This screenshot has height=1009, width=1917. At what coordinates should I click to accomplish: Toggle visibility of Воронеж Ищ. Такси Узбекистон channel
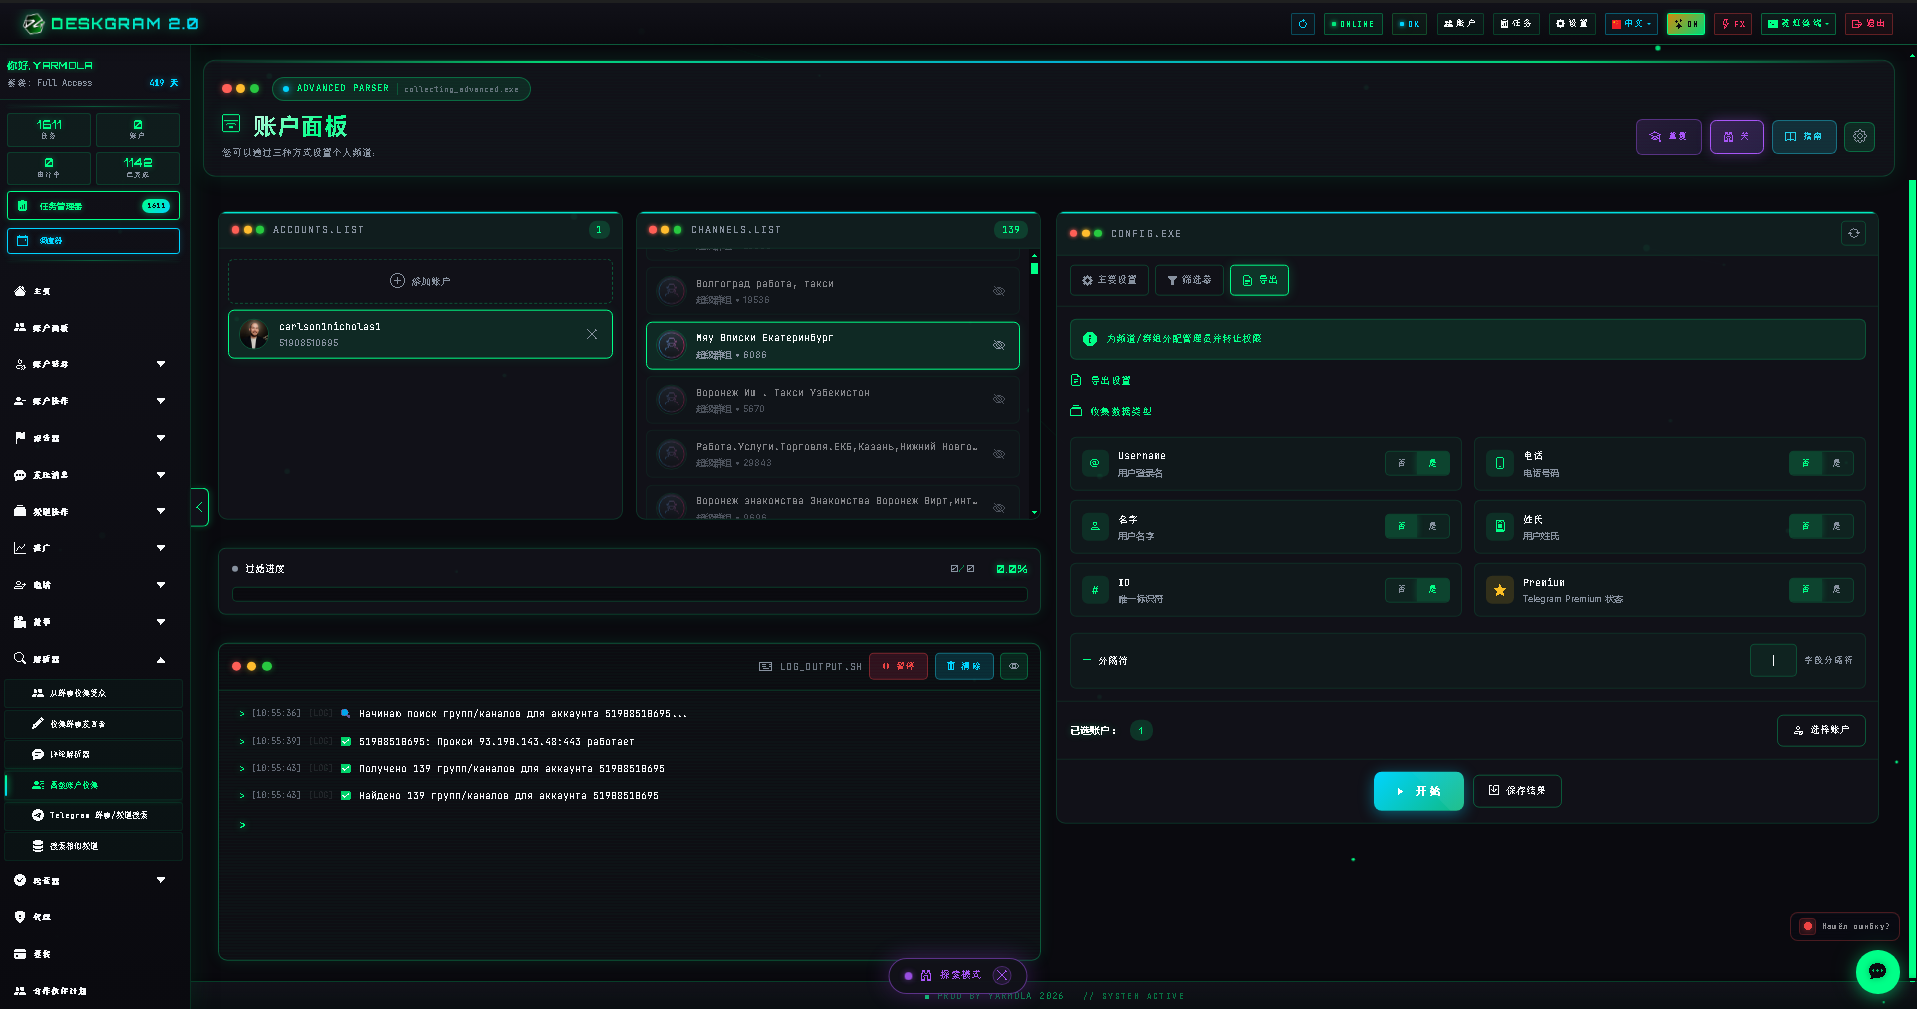coord(999,399)
